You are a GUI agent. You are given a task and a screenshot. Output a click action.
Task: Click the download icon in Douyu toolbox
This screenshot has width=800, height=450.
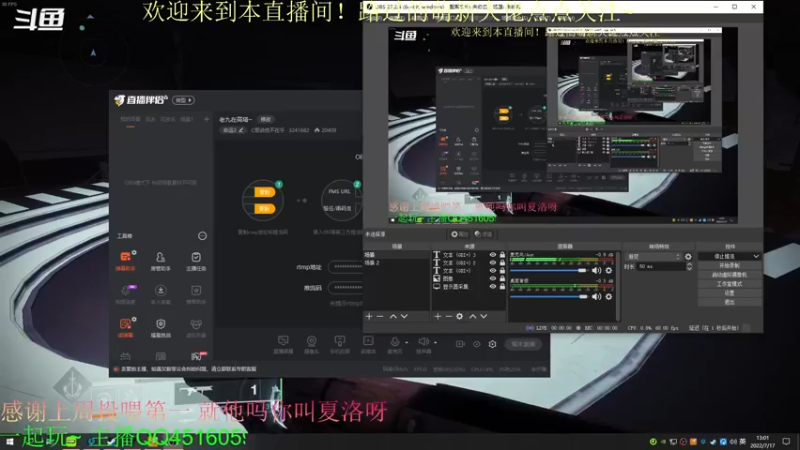pyautogui.click(x=160, y=290)
